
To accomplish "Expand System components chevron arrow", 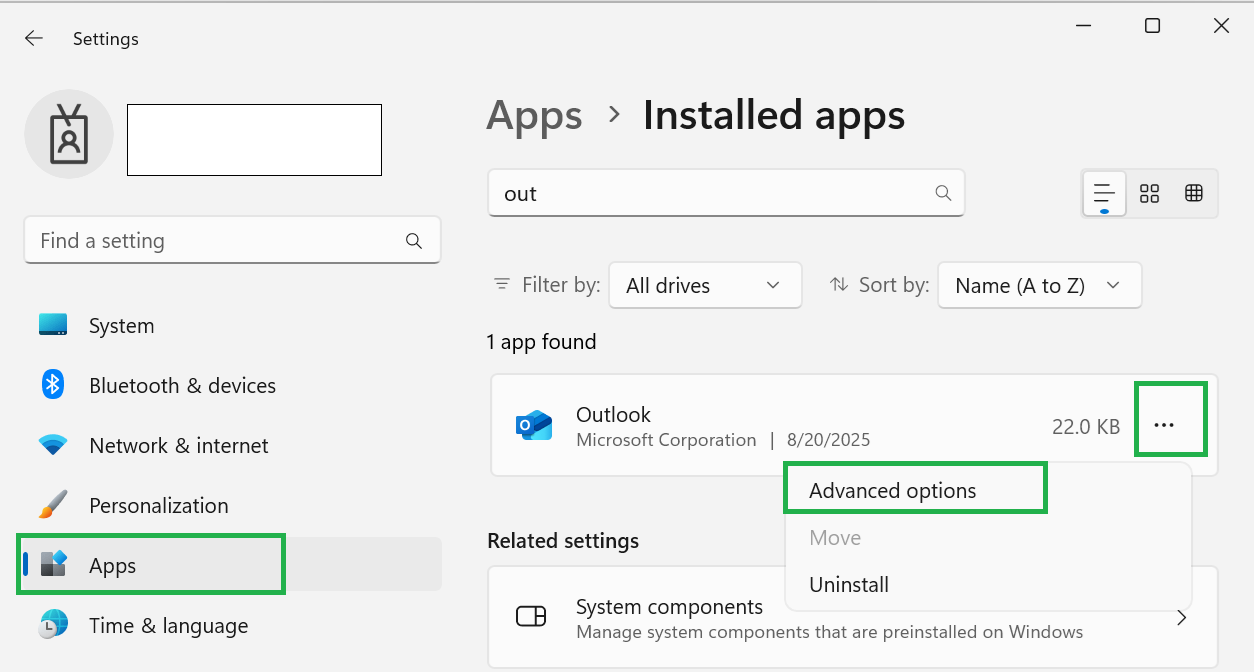I will pyautogui.click(x=1182, y=618).
